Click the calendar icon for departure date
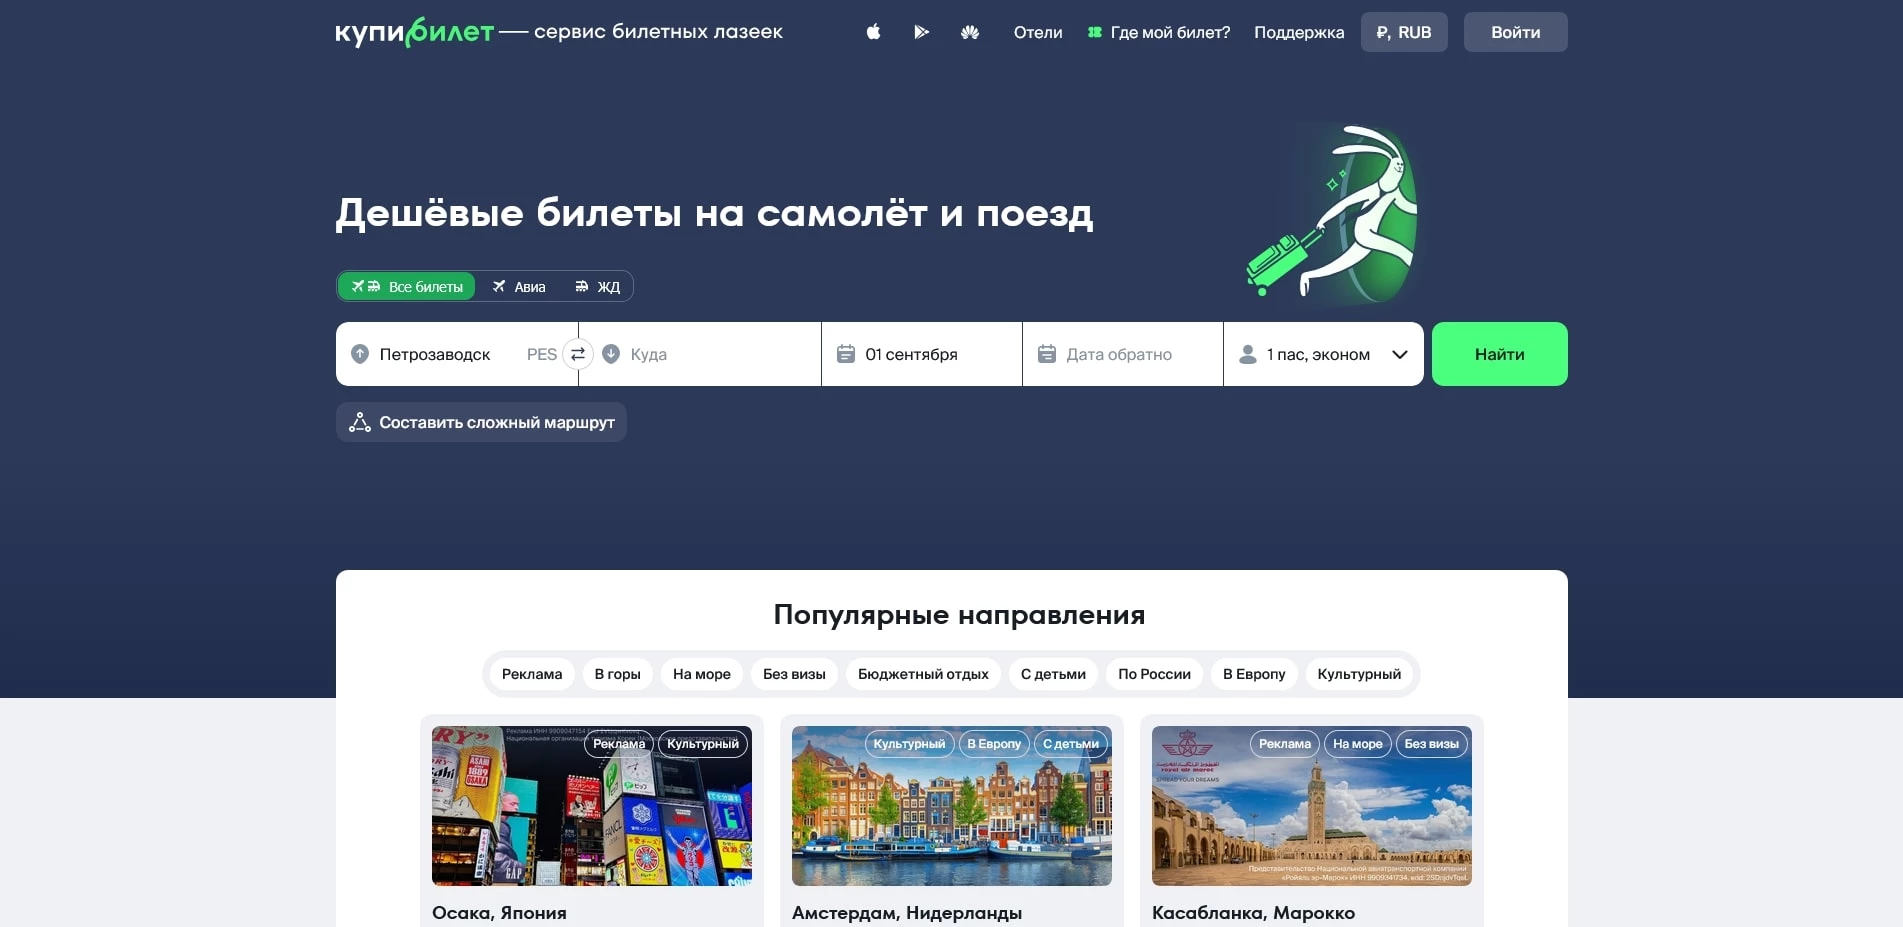This screenshot has height=927, width=1903. coord(846,354)
